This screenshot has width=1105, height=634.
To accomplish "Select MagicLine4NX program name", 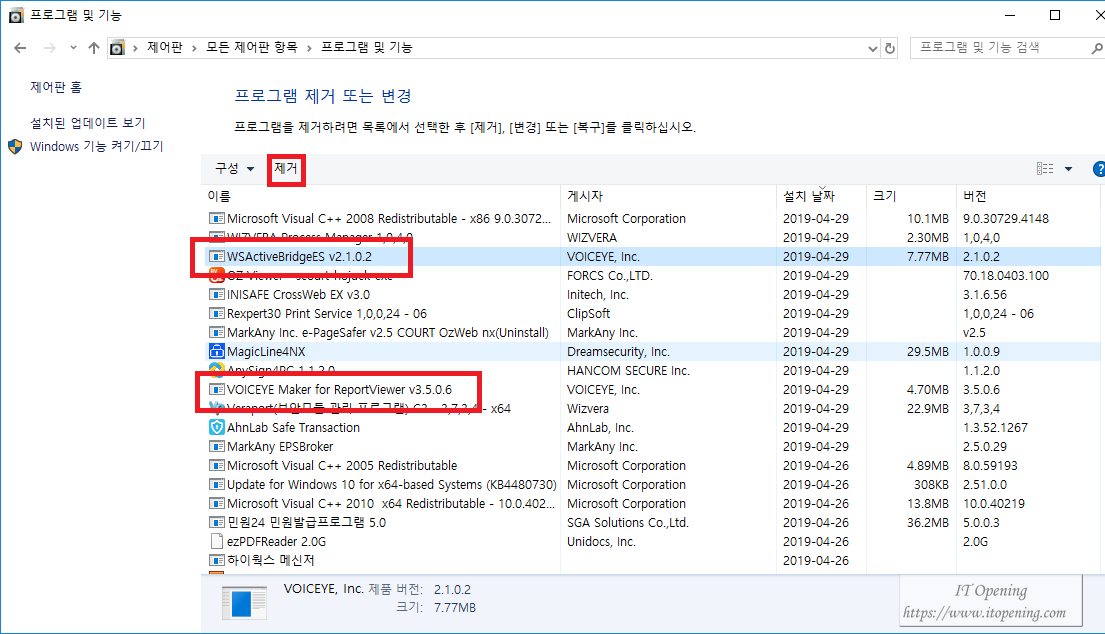I will (x=266, y=352).
